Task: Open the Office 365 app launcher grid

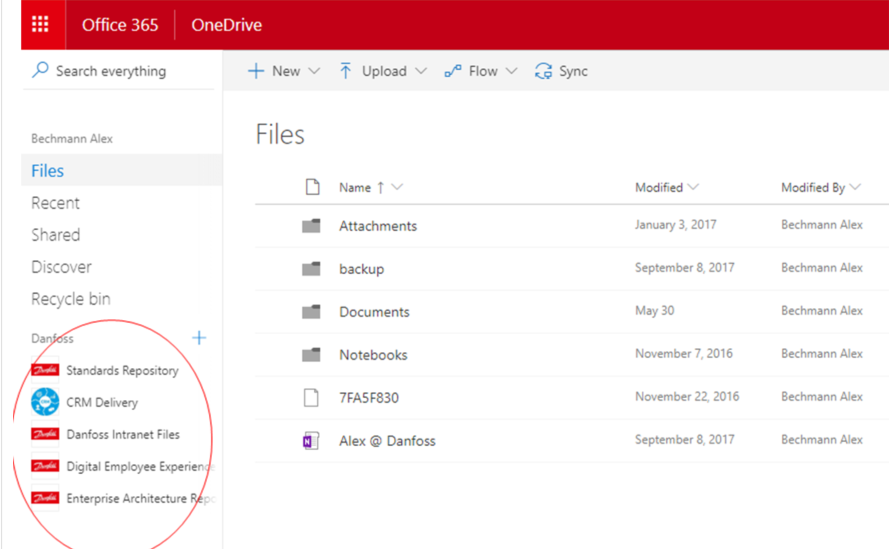Action: point(40,24)
